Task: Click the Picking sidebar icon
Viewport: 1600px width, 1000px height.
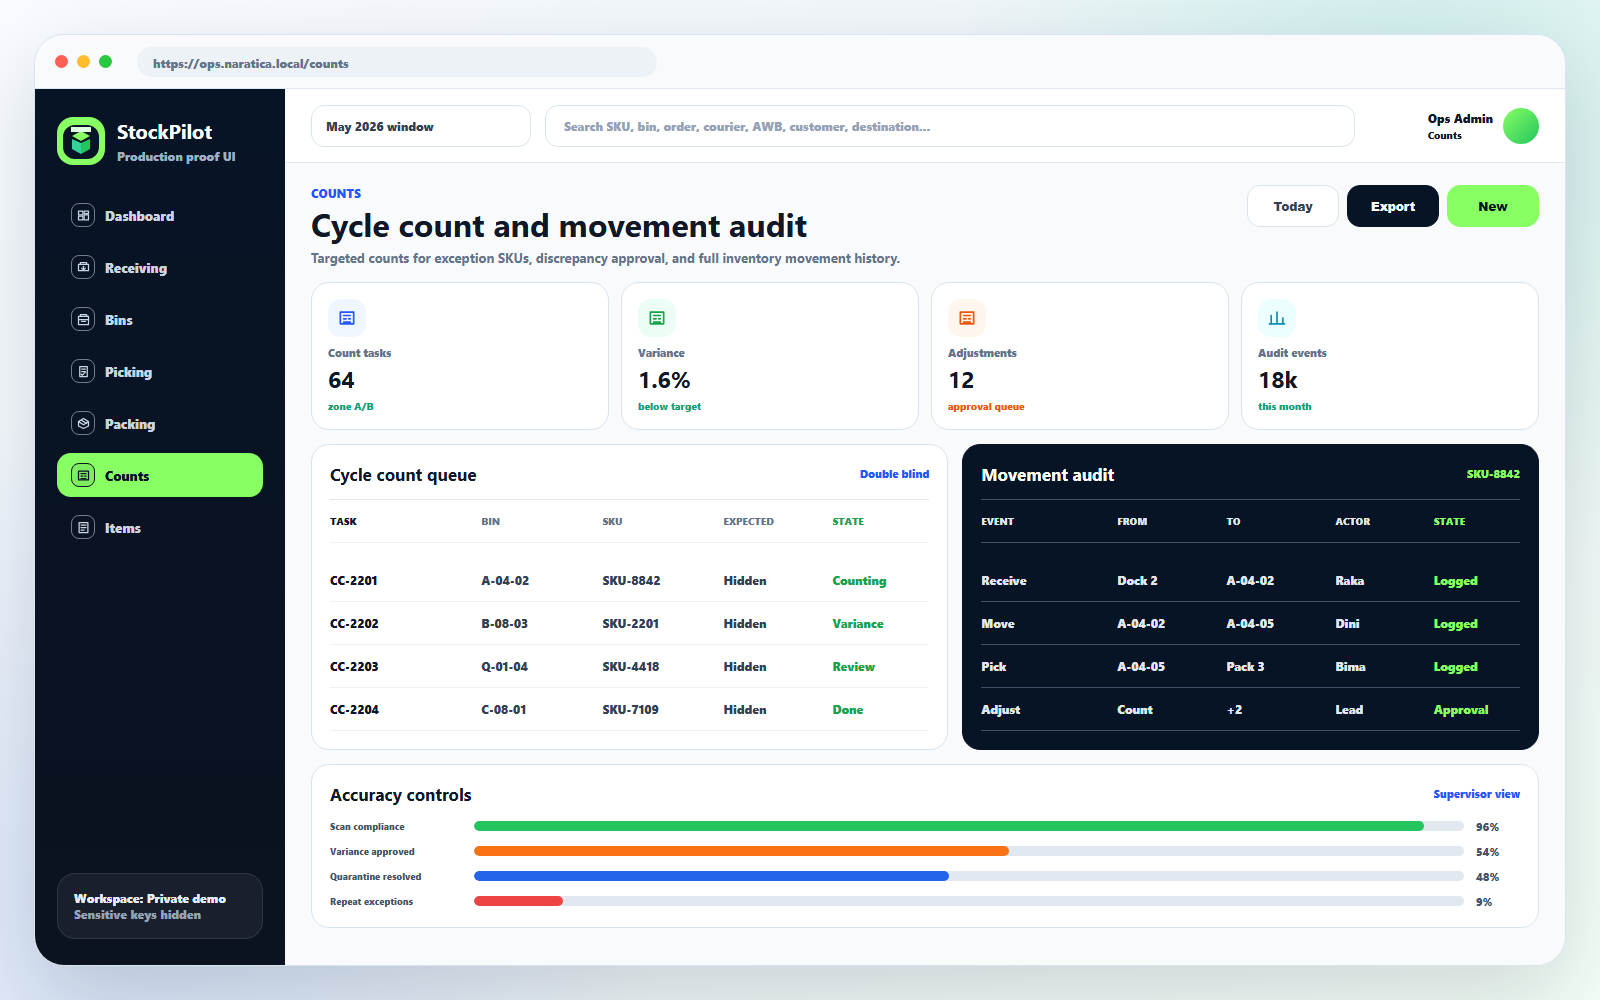Action: [x=83, y=371]
